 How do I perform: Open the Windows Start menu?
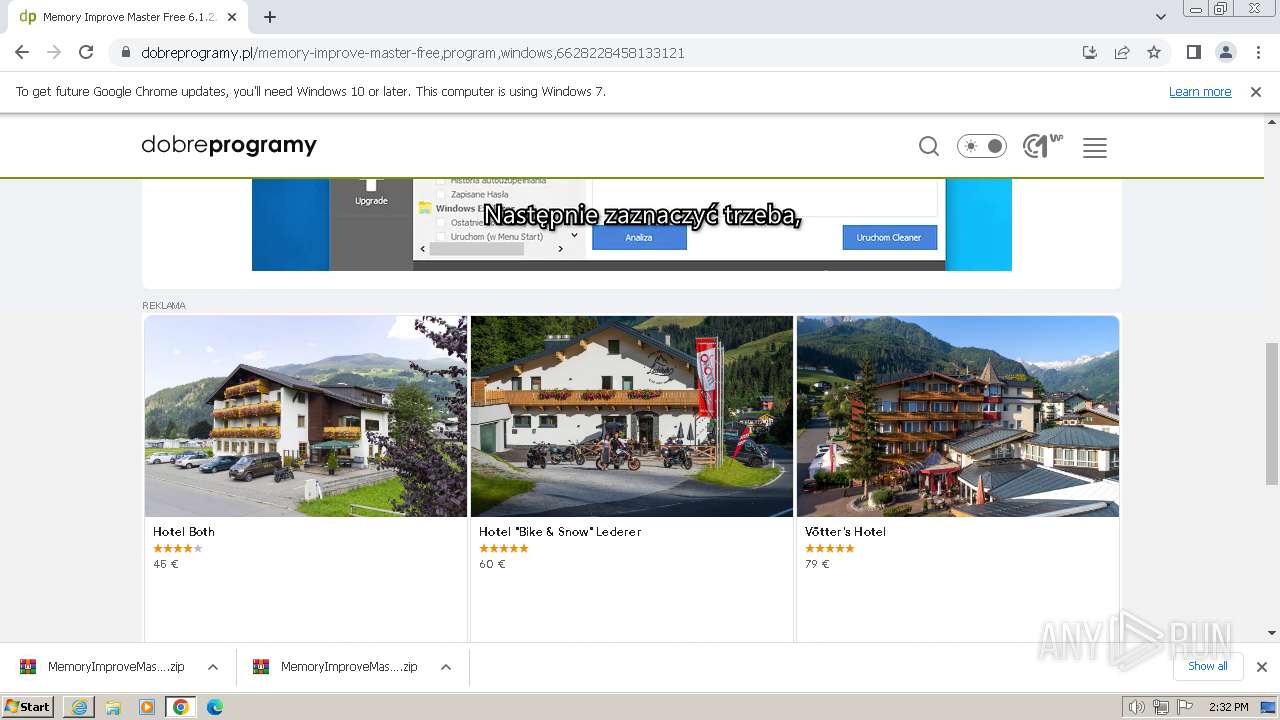tap(28, 707)
